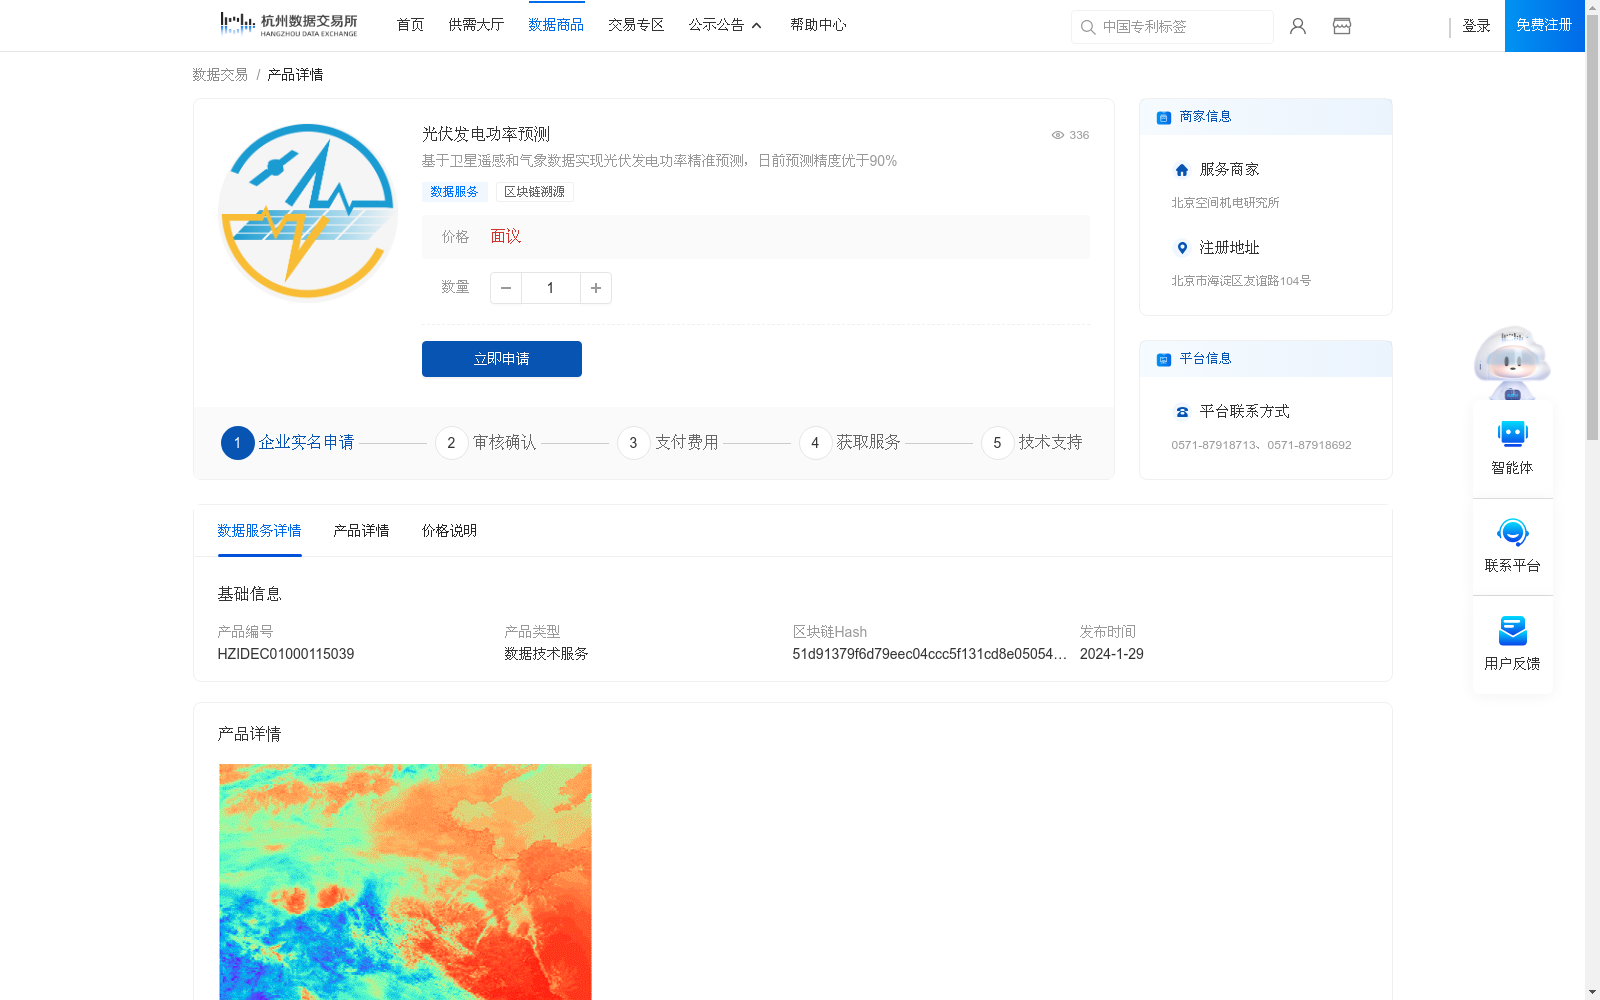Click the 服务商家 home icon
1600x1000 pixels.
point(1182,170)
